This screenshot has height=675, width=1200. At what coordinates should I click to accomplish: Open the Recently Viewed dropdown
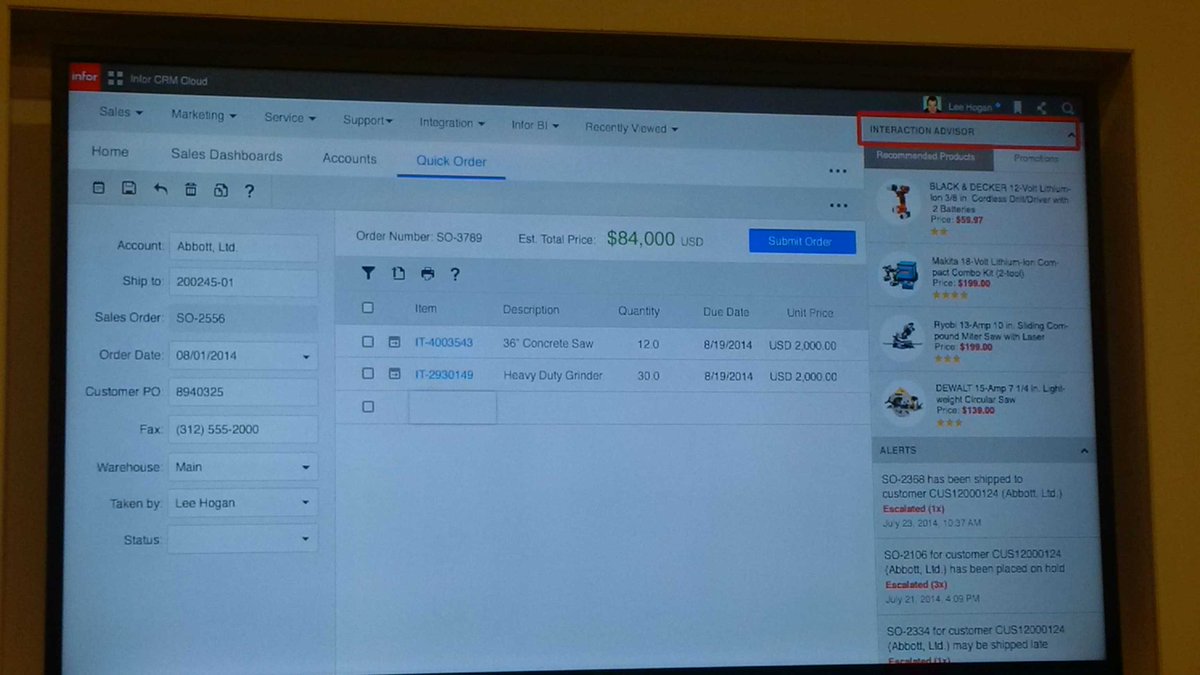pyautogui.click(x=632, y=128)
